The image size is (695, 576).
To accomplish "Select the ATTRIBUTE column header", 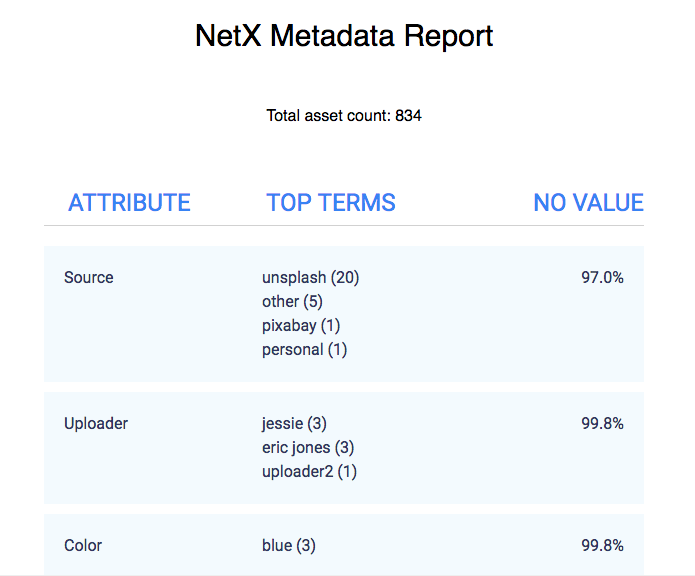I will pos(129,203).
